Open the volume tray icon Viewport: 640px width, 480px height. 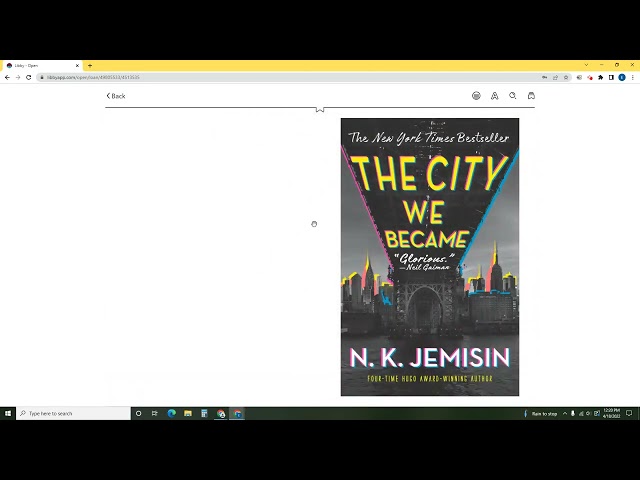[x=588, y=413]
